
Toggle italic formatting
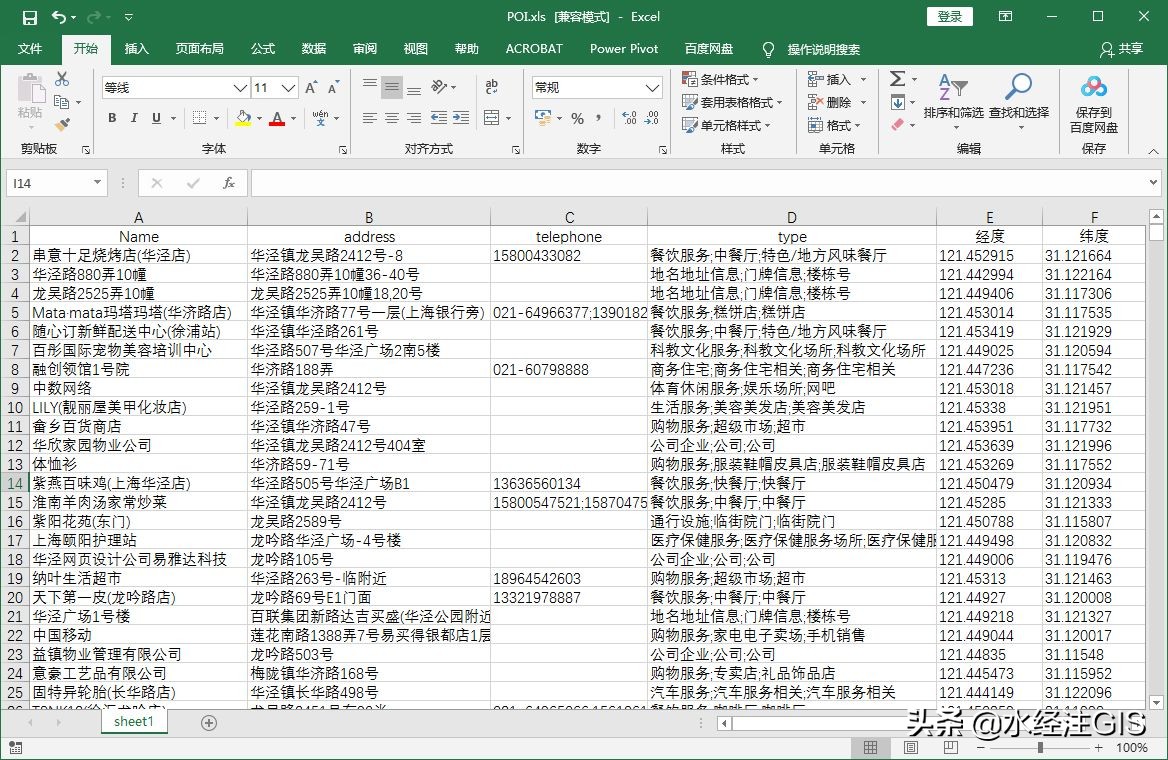click(x=135, y=118)
